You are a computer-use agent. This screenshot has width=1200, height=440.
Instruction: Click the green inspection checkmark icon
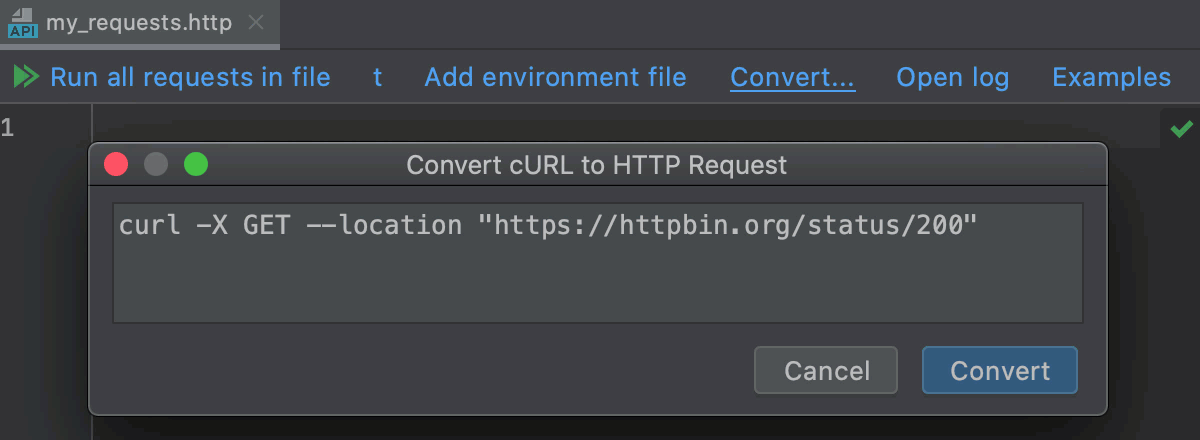click(x=1182, y=128)
